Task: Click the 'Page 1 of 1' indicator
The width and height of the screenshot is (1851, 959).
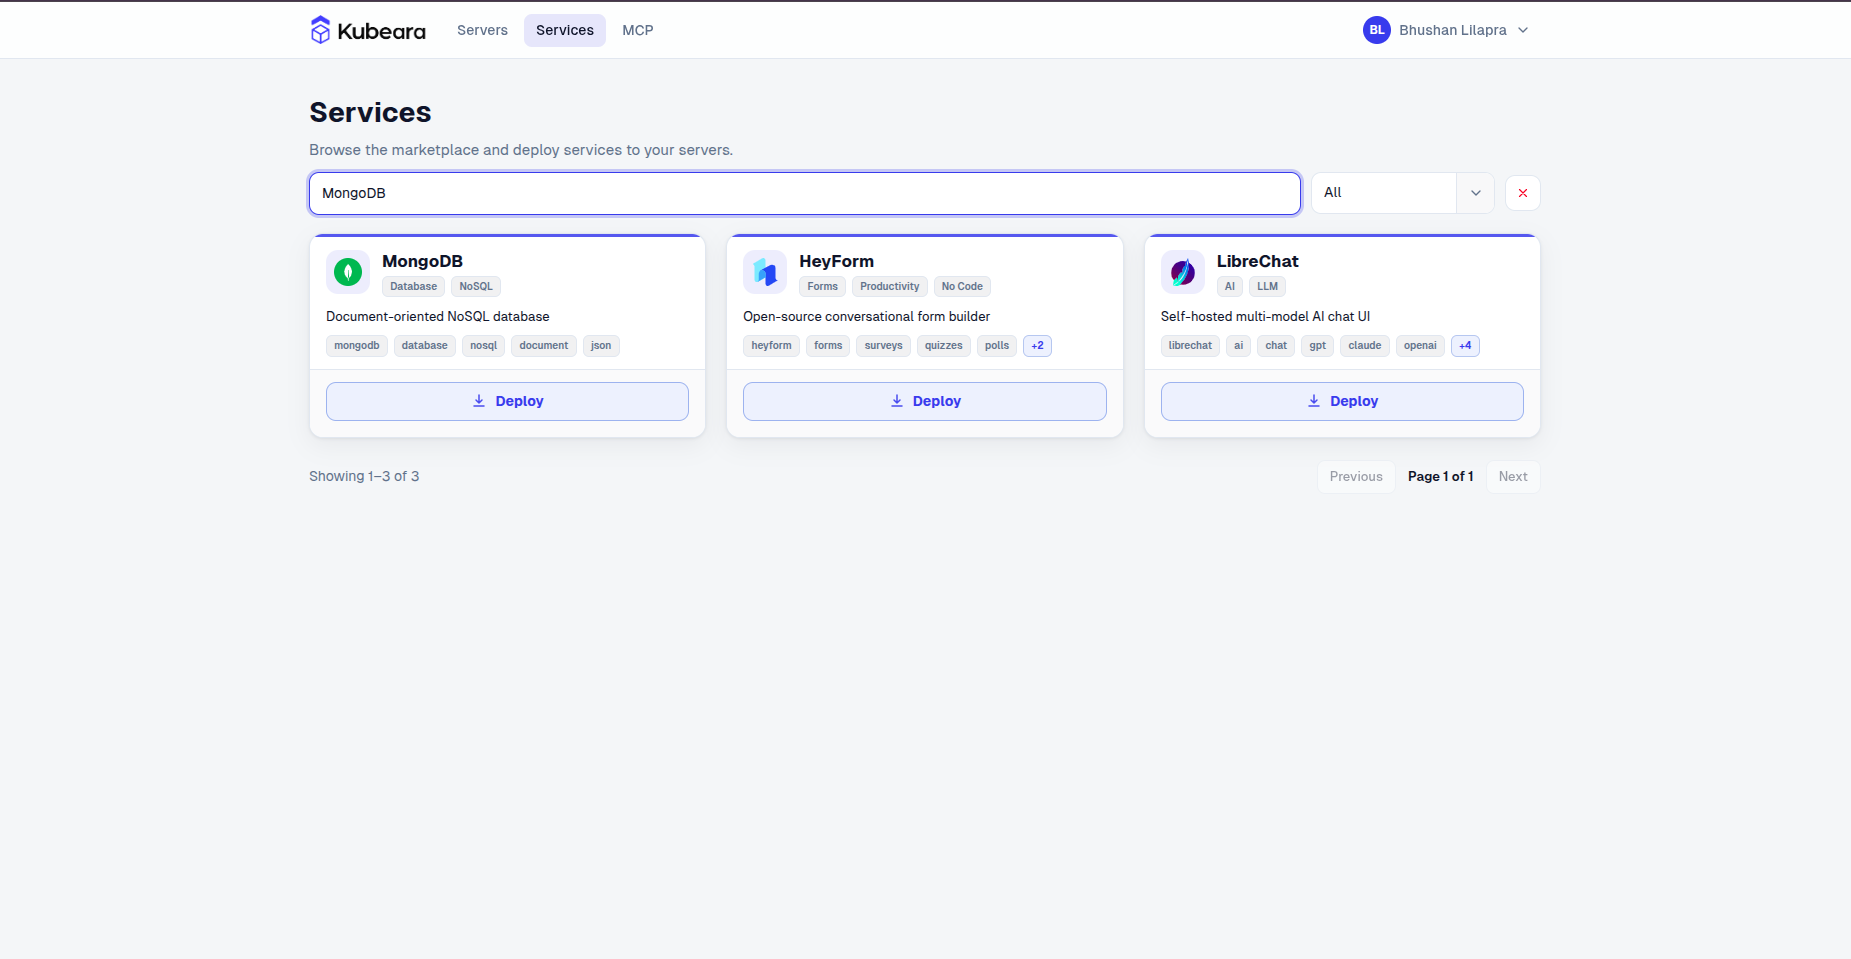Action: [x=1441, y=477]
